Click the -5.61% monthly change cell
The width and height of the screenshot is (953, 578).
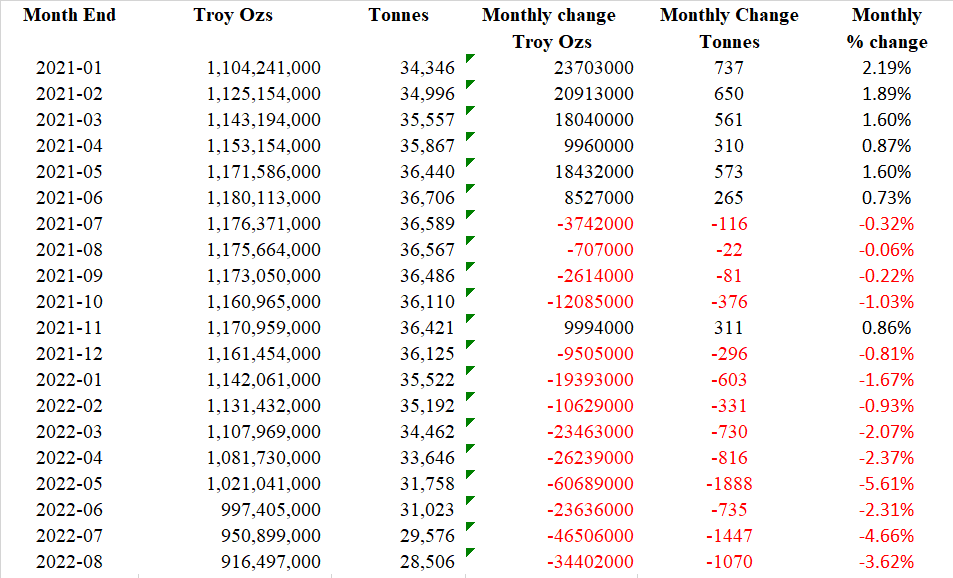click(886, 484)
